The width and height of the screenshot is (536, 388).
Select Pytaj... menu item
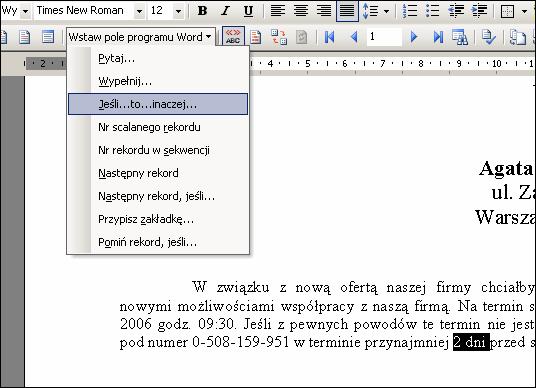click(158, 58)
